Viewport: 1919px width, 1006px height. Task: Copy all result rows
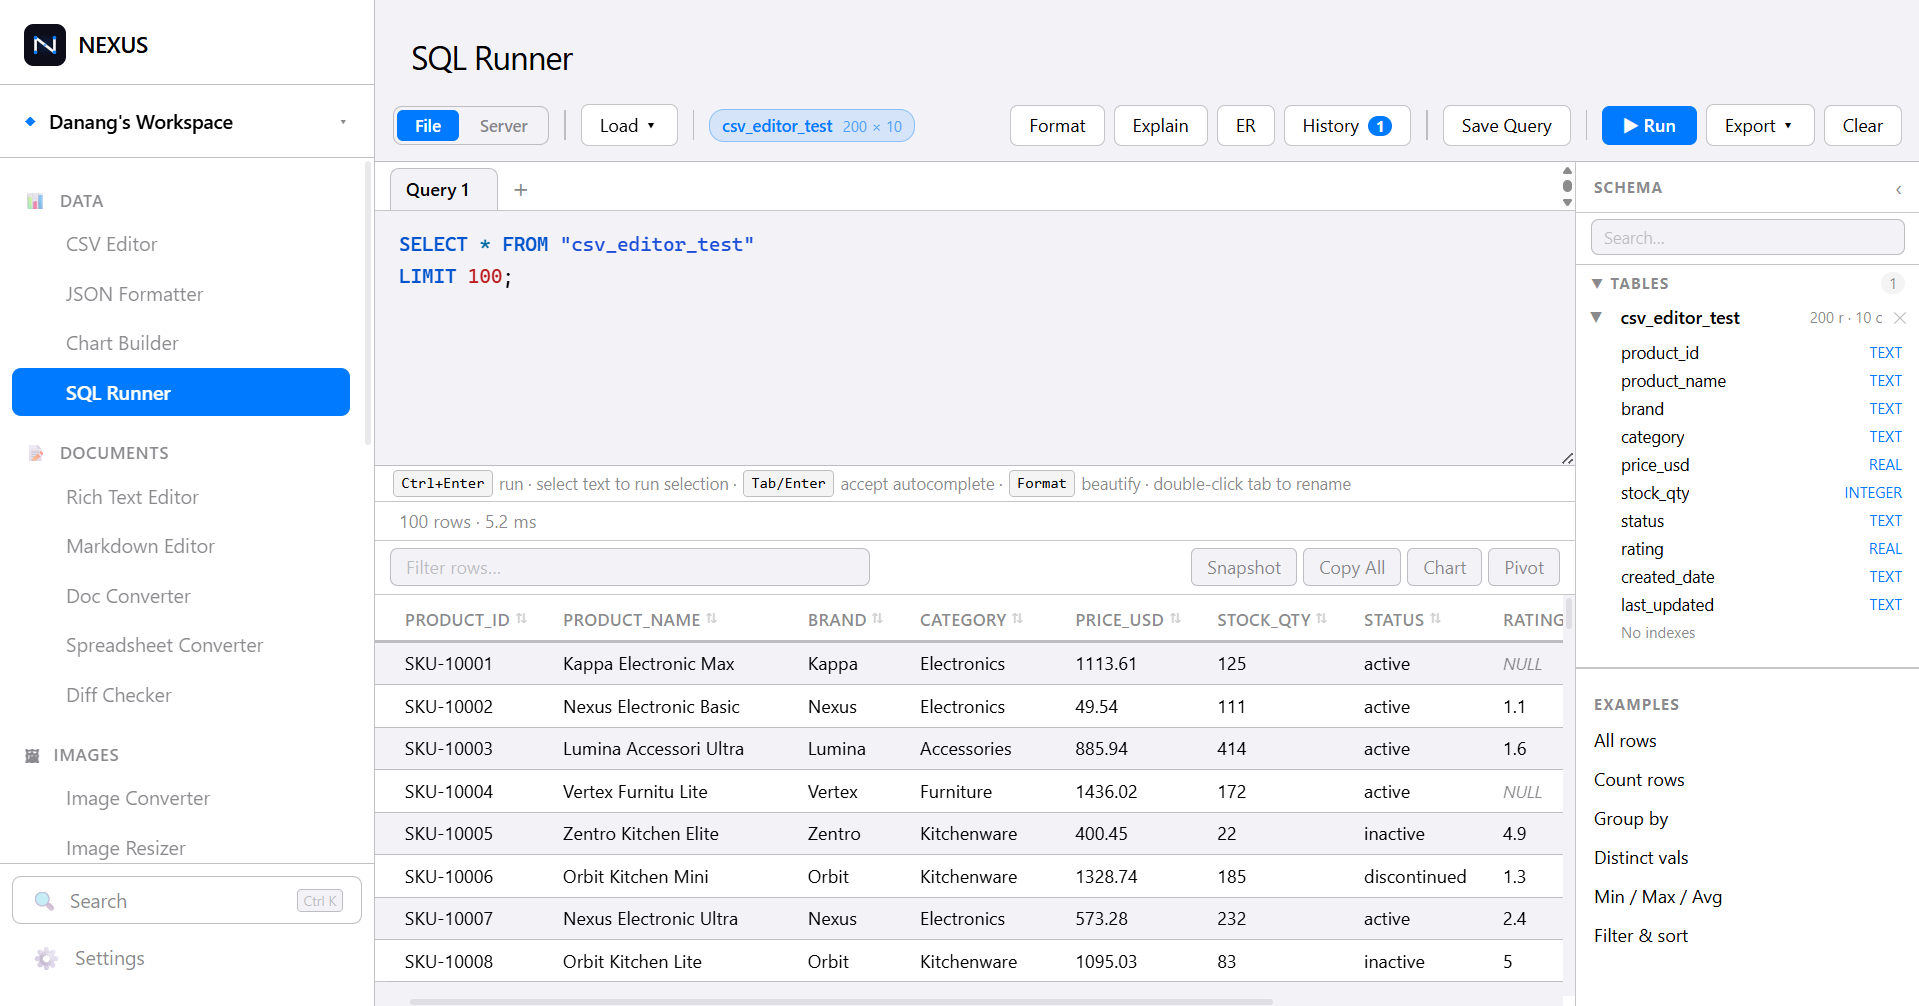[1351, 567]
